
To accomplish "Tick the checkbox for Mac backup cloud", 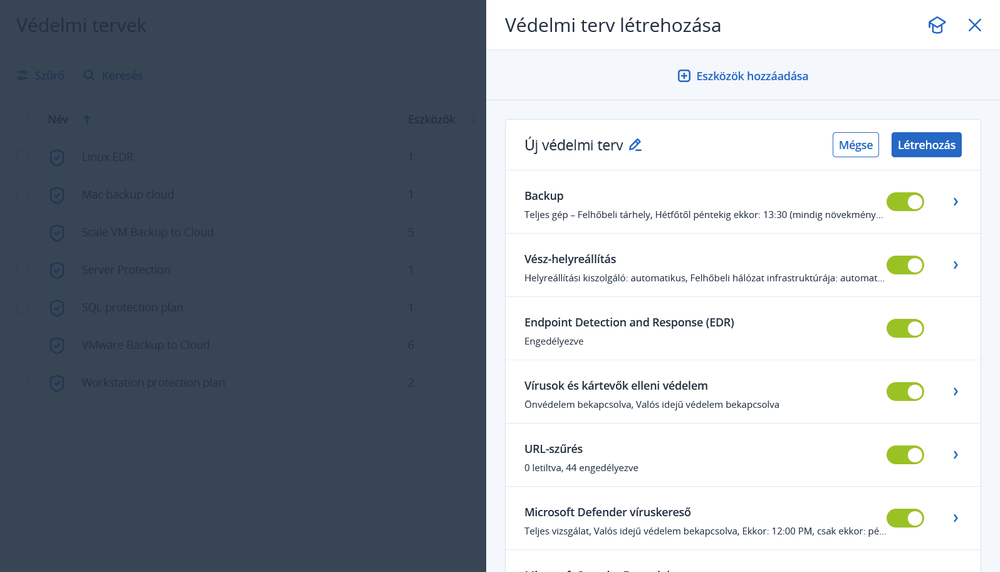I will tap(23, 194).
